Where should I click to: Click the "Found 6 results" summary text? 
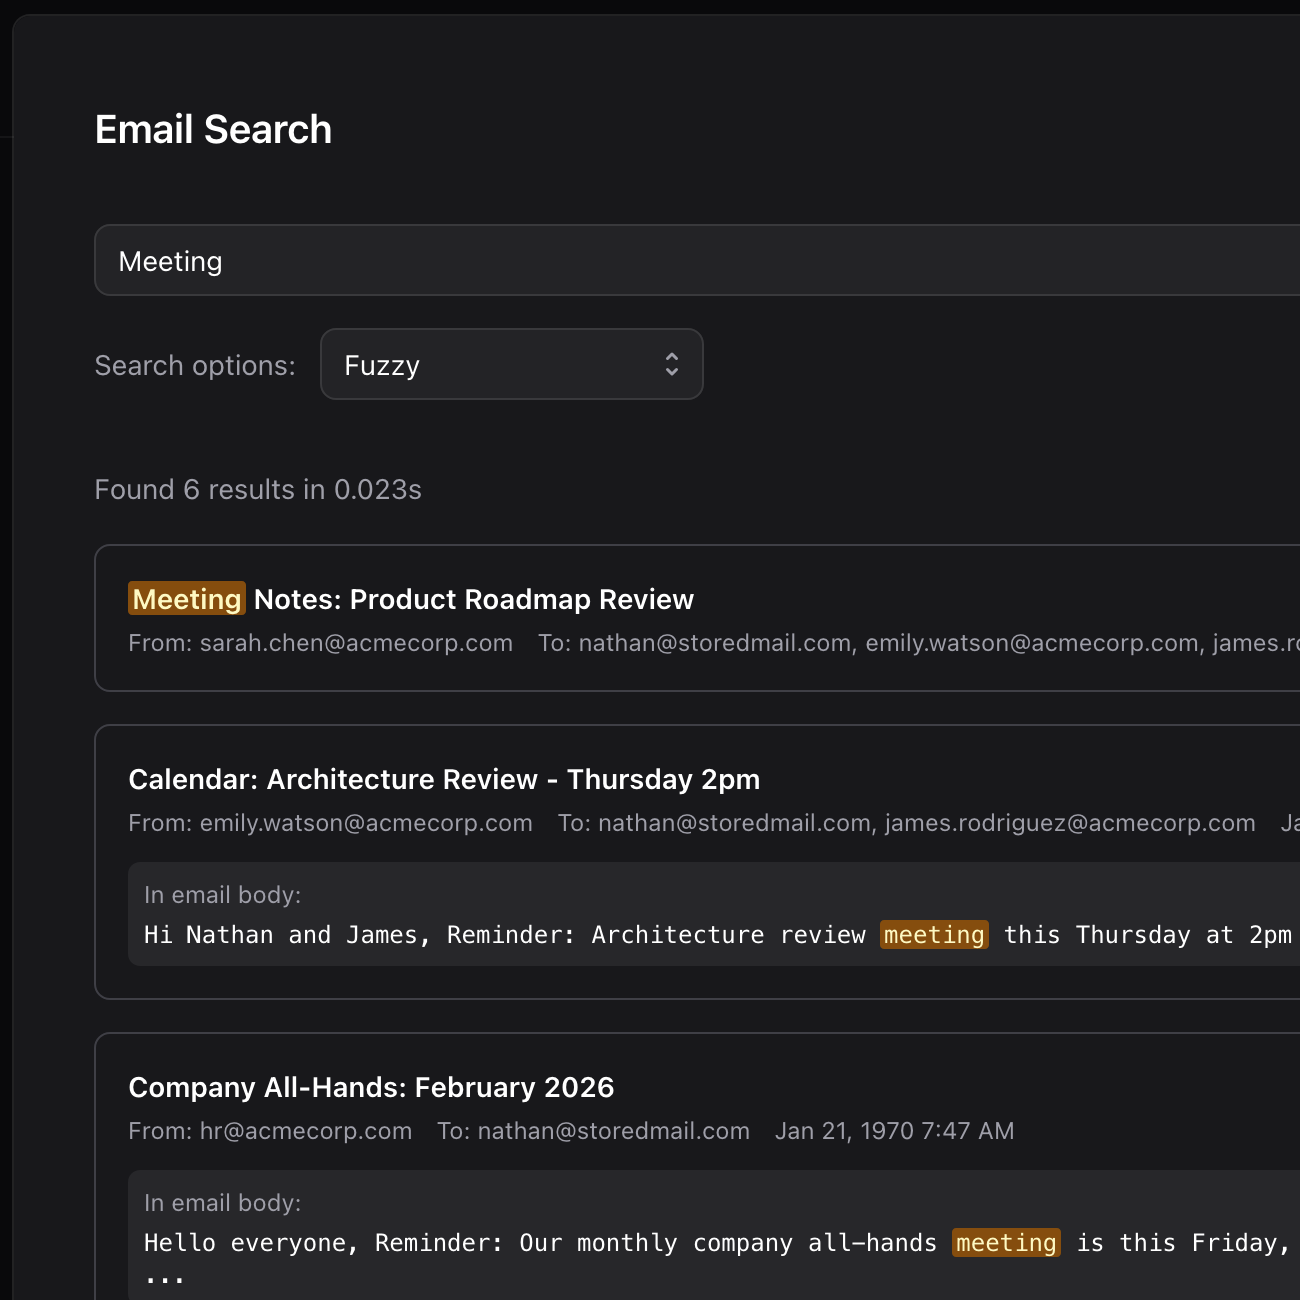258,490
